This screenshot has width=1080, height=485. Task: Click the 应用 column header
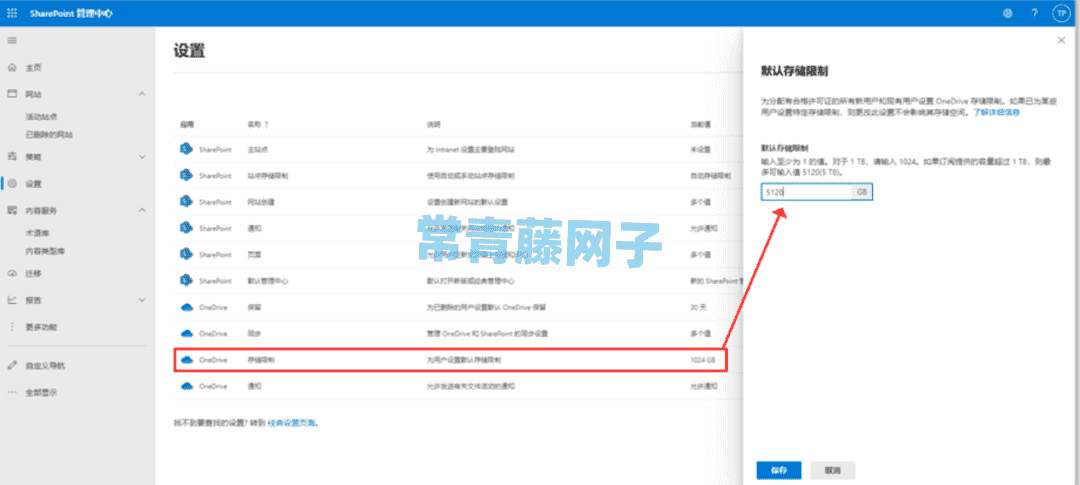(x=187, y=125)
